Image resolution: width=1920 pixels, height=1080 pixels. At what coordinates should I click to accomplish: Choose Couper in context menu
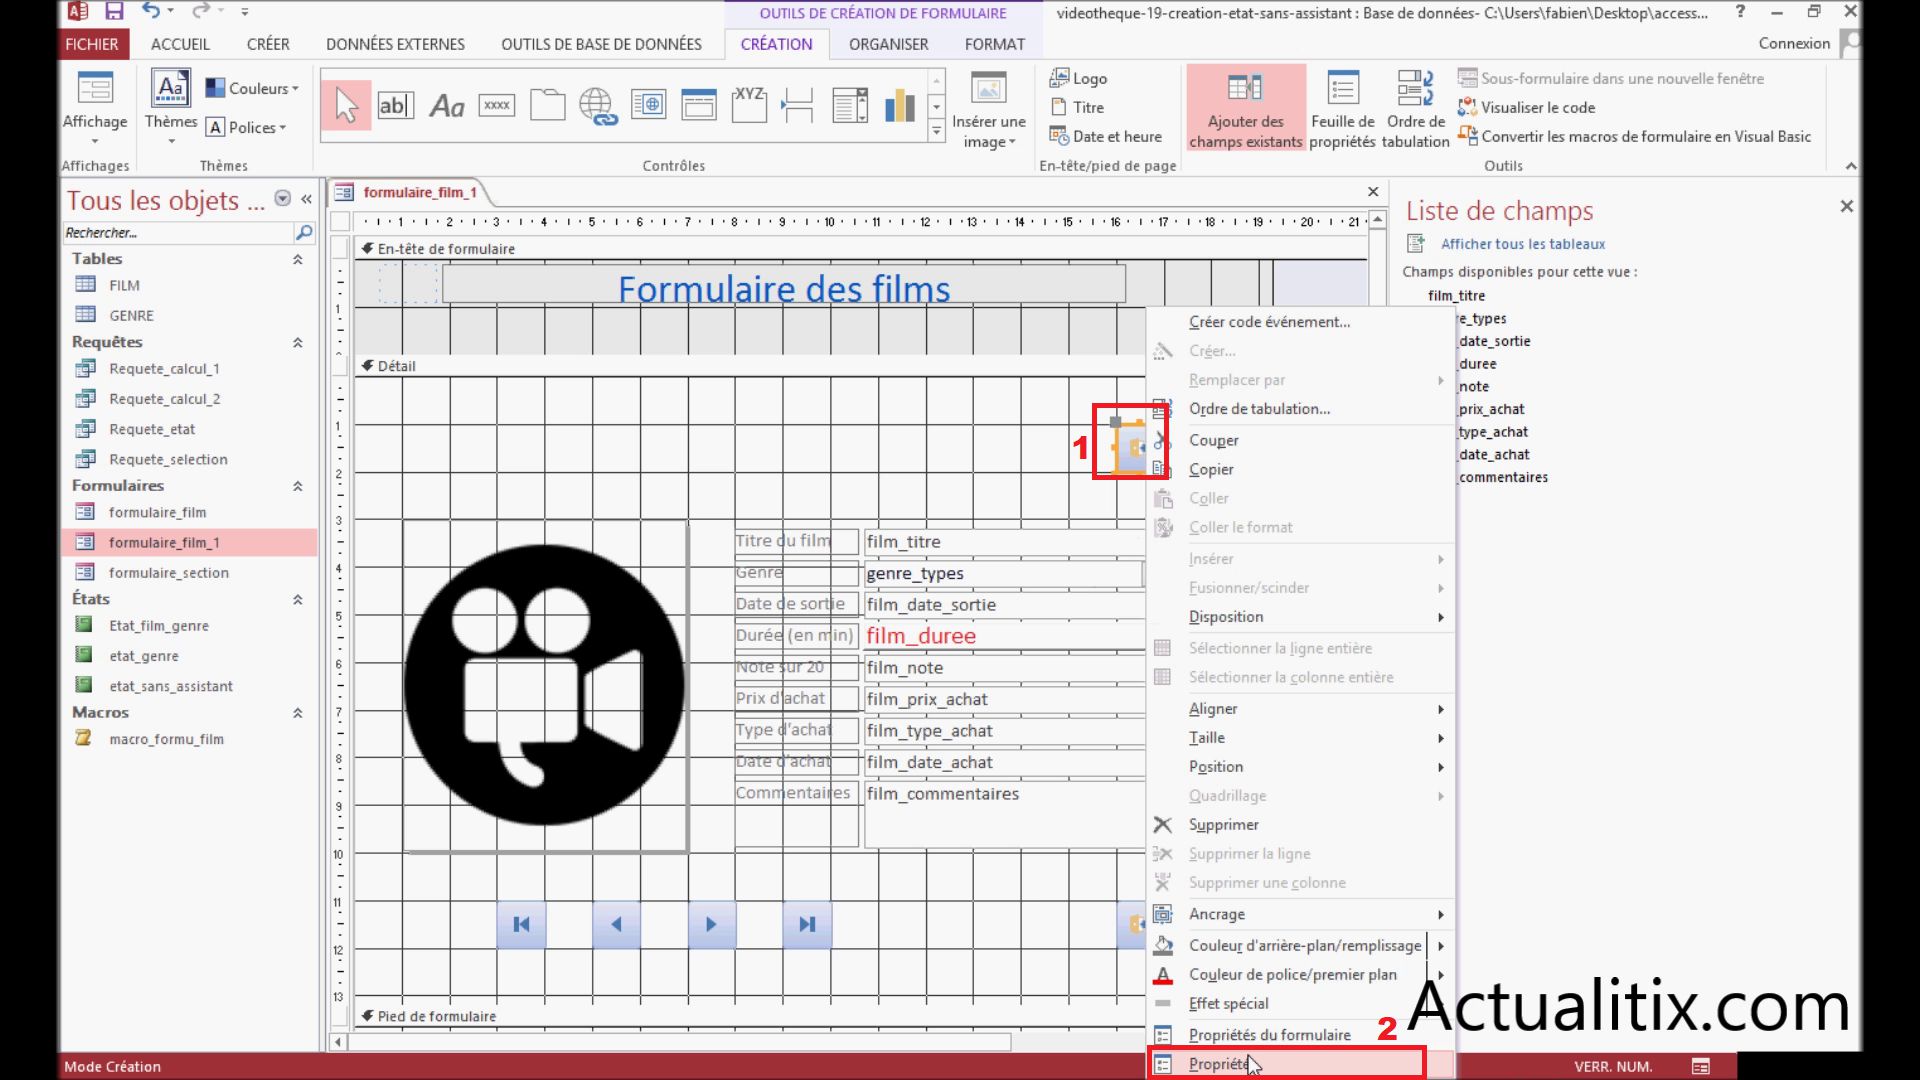pos(1300,440)
